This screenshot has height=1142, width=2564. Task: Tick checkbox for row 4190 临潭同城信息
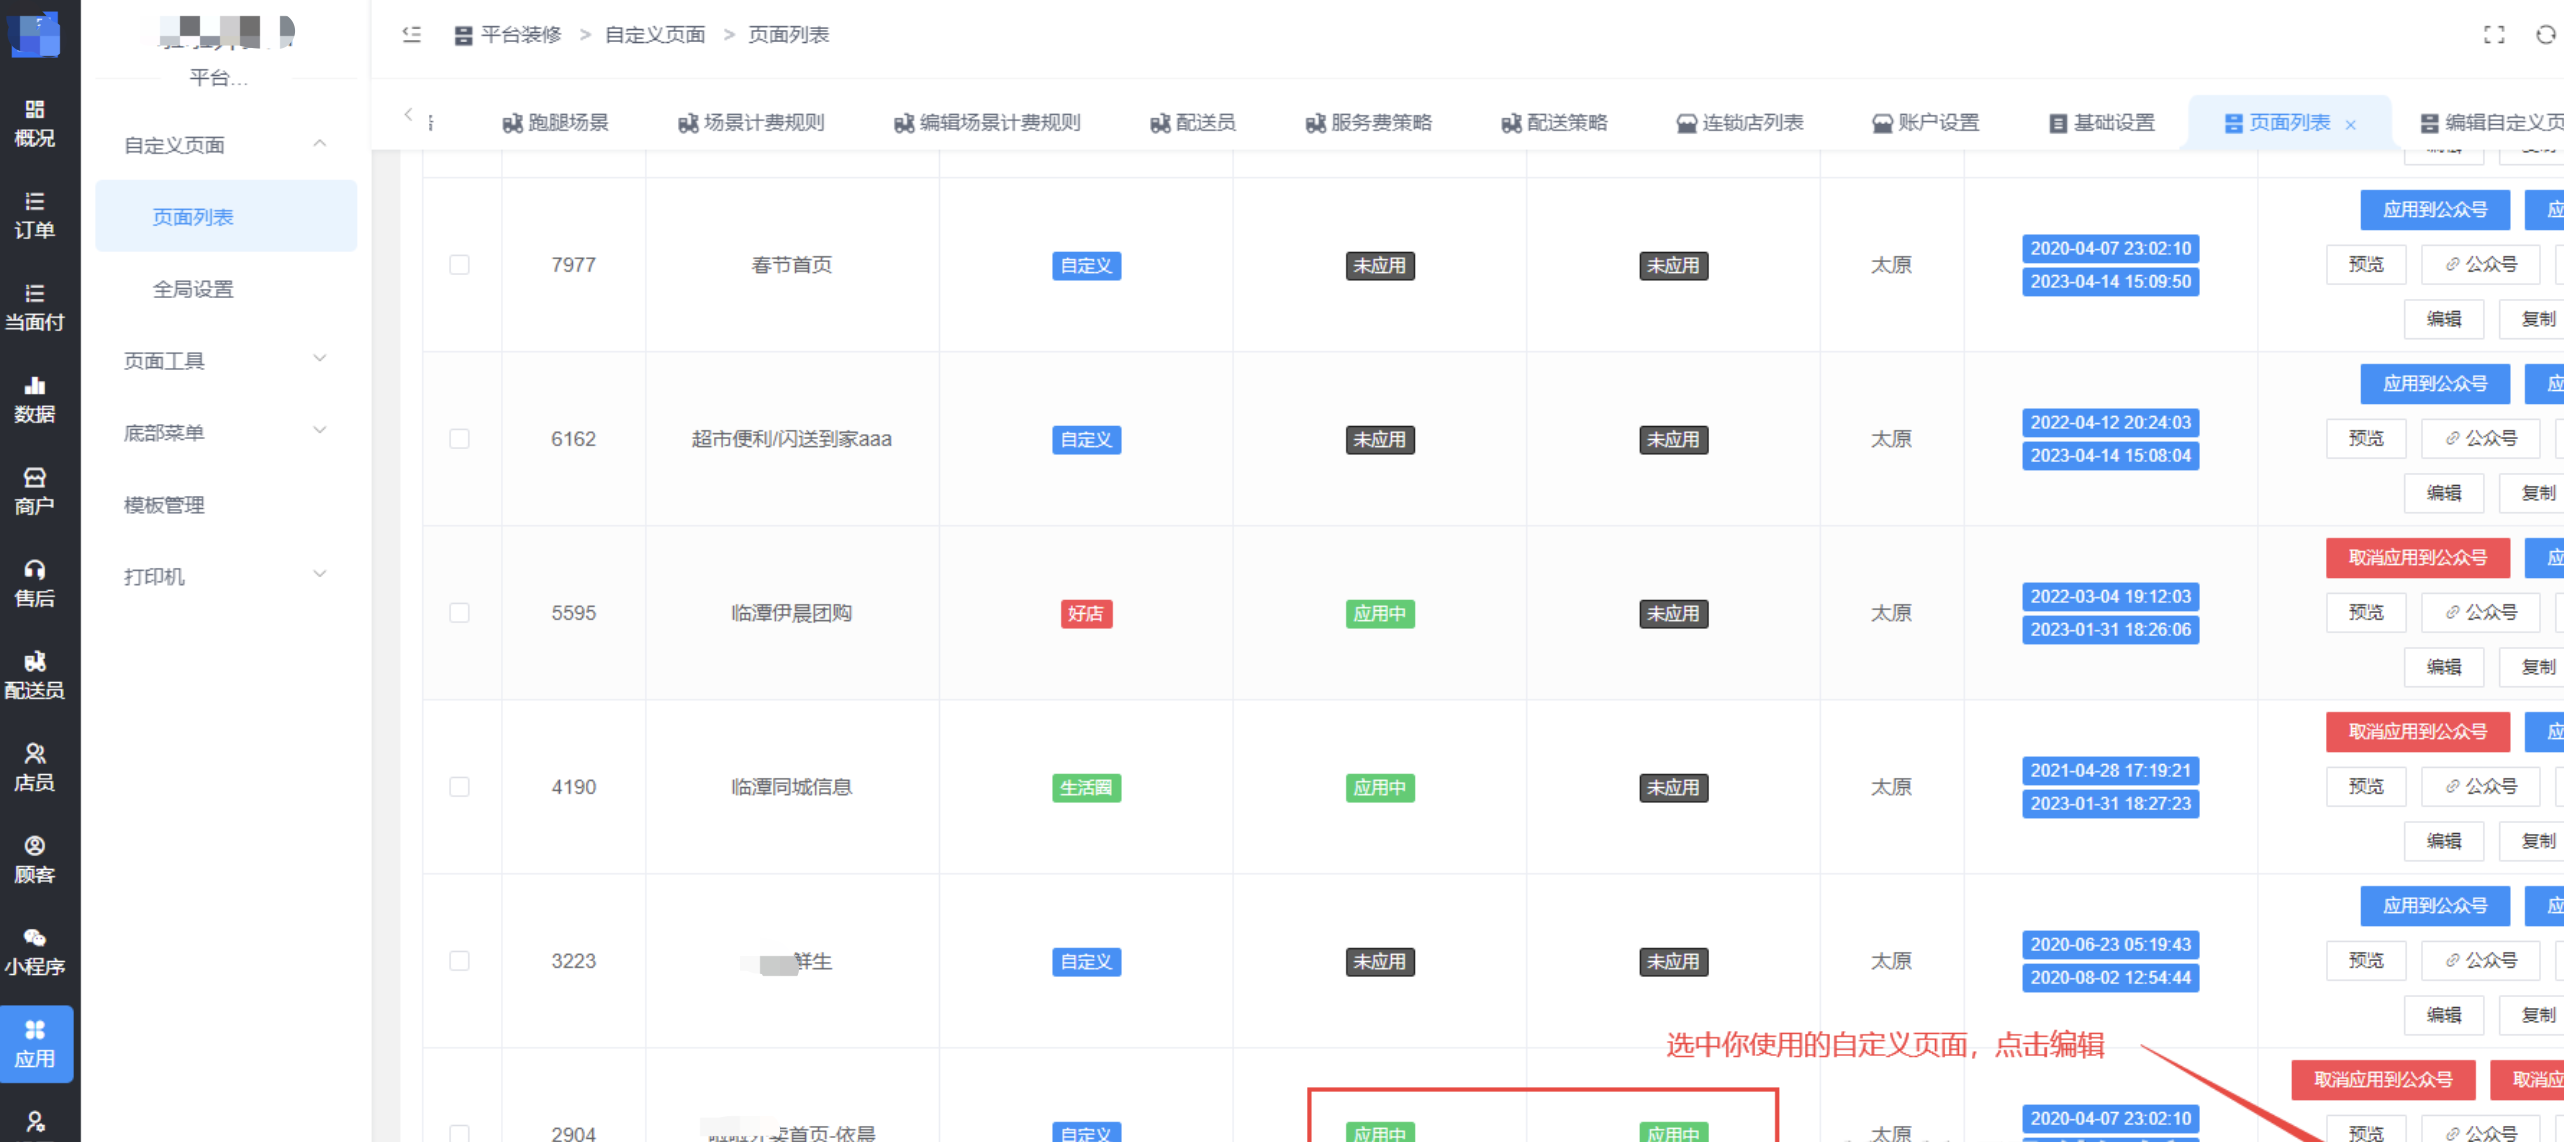click(459, 786)
